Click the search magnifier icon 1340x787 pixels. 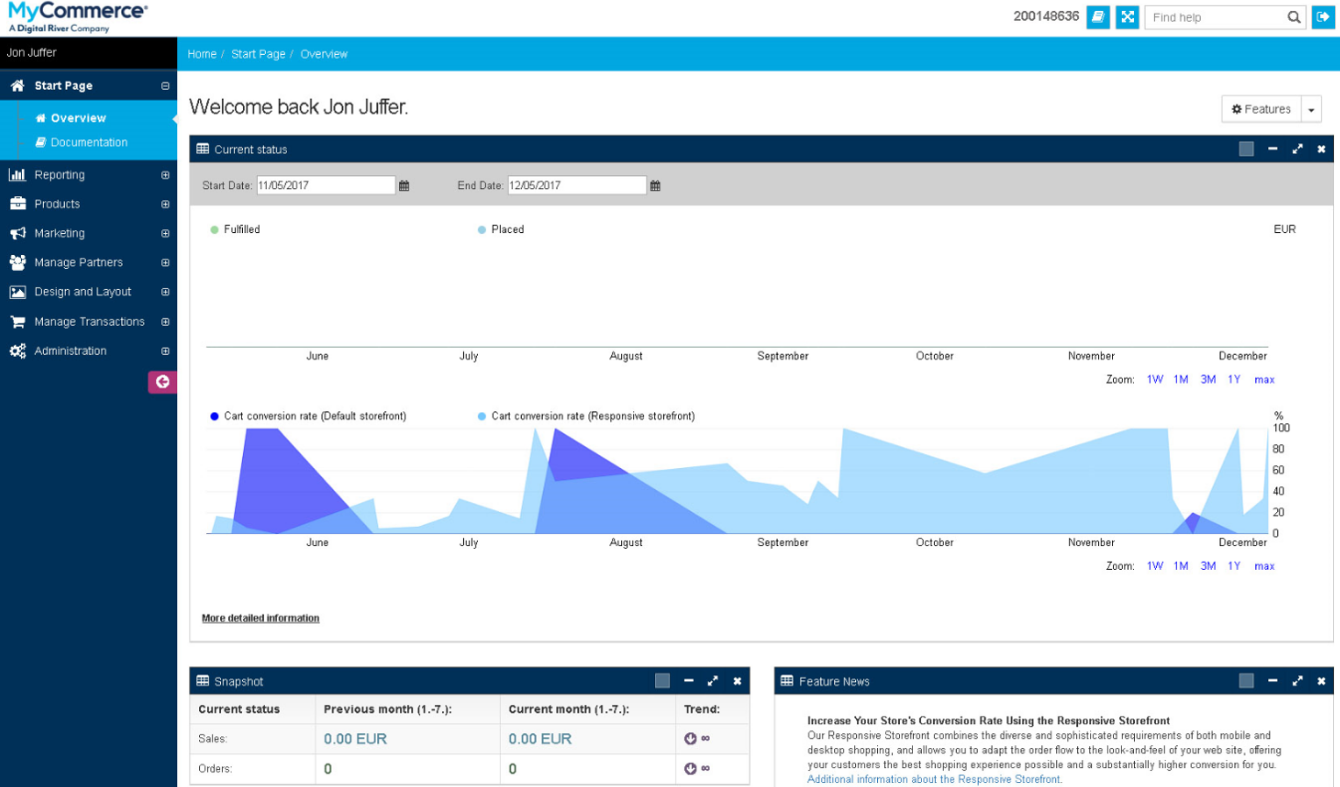[x=1294, y=17]
